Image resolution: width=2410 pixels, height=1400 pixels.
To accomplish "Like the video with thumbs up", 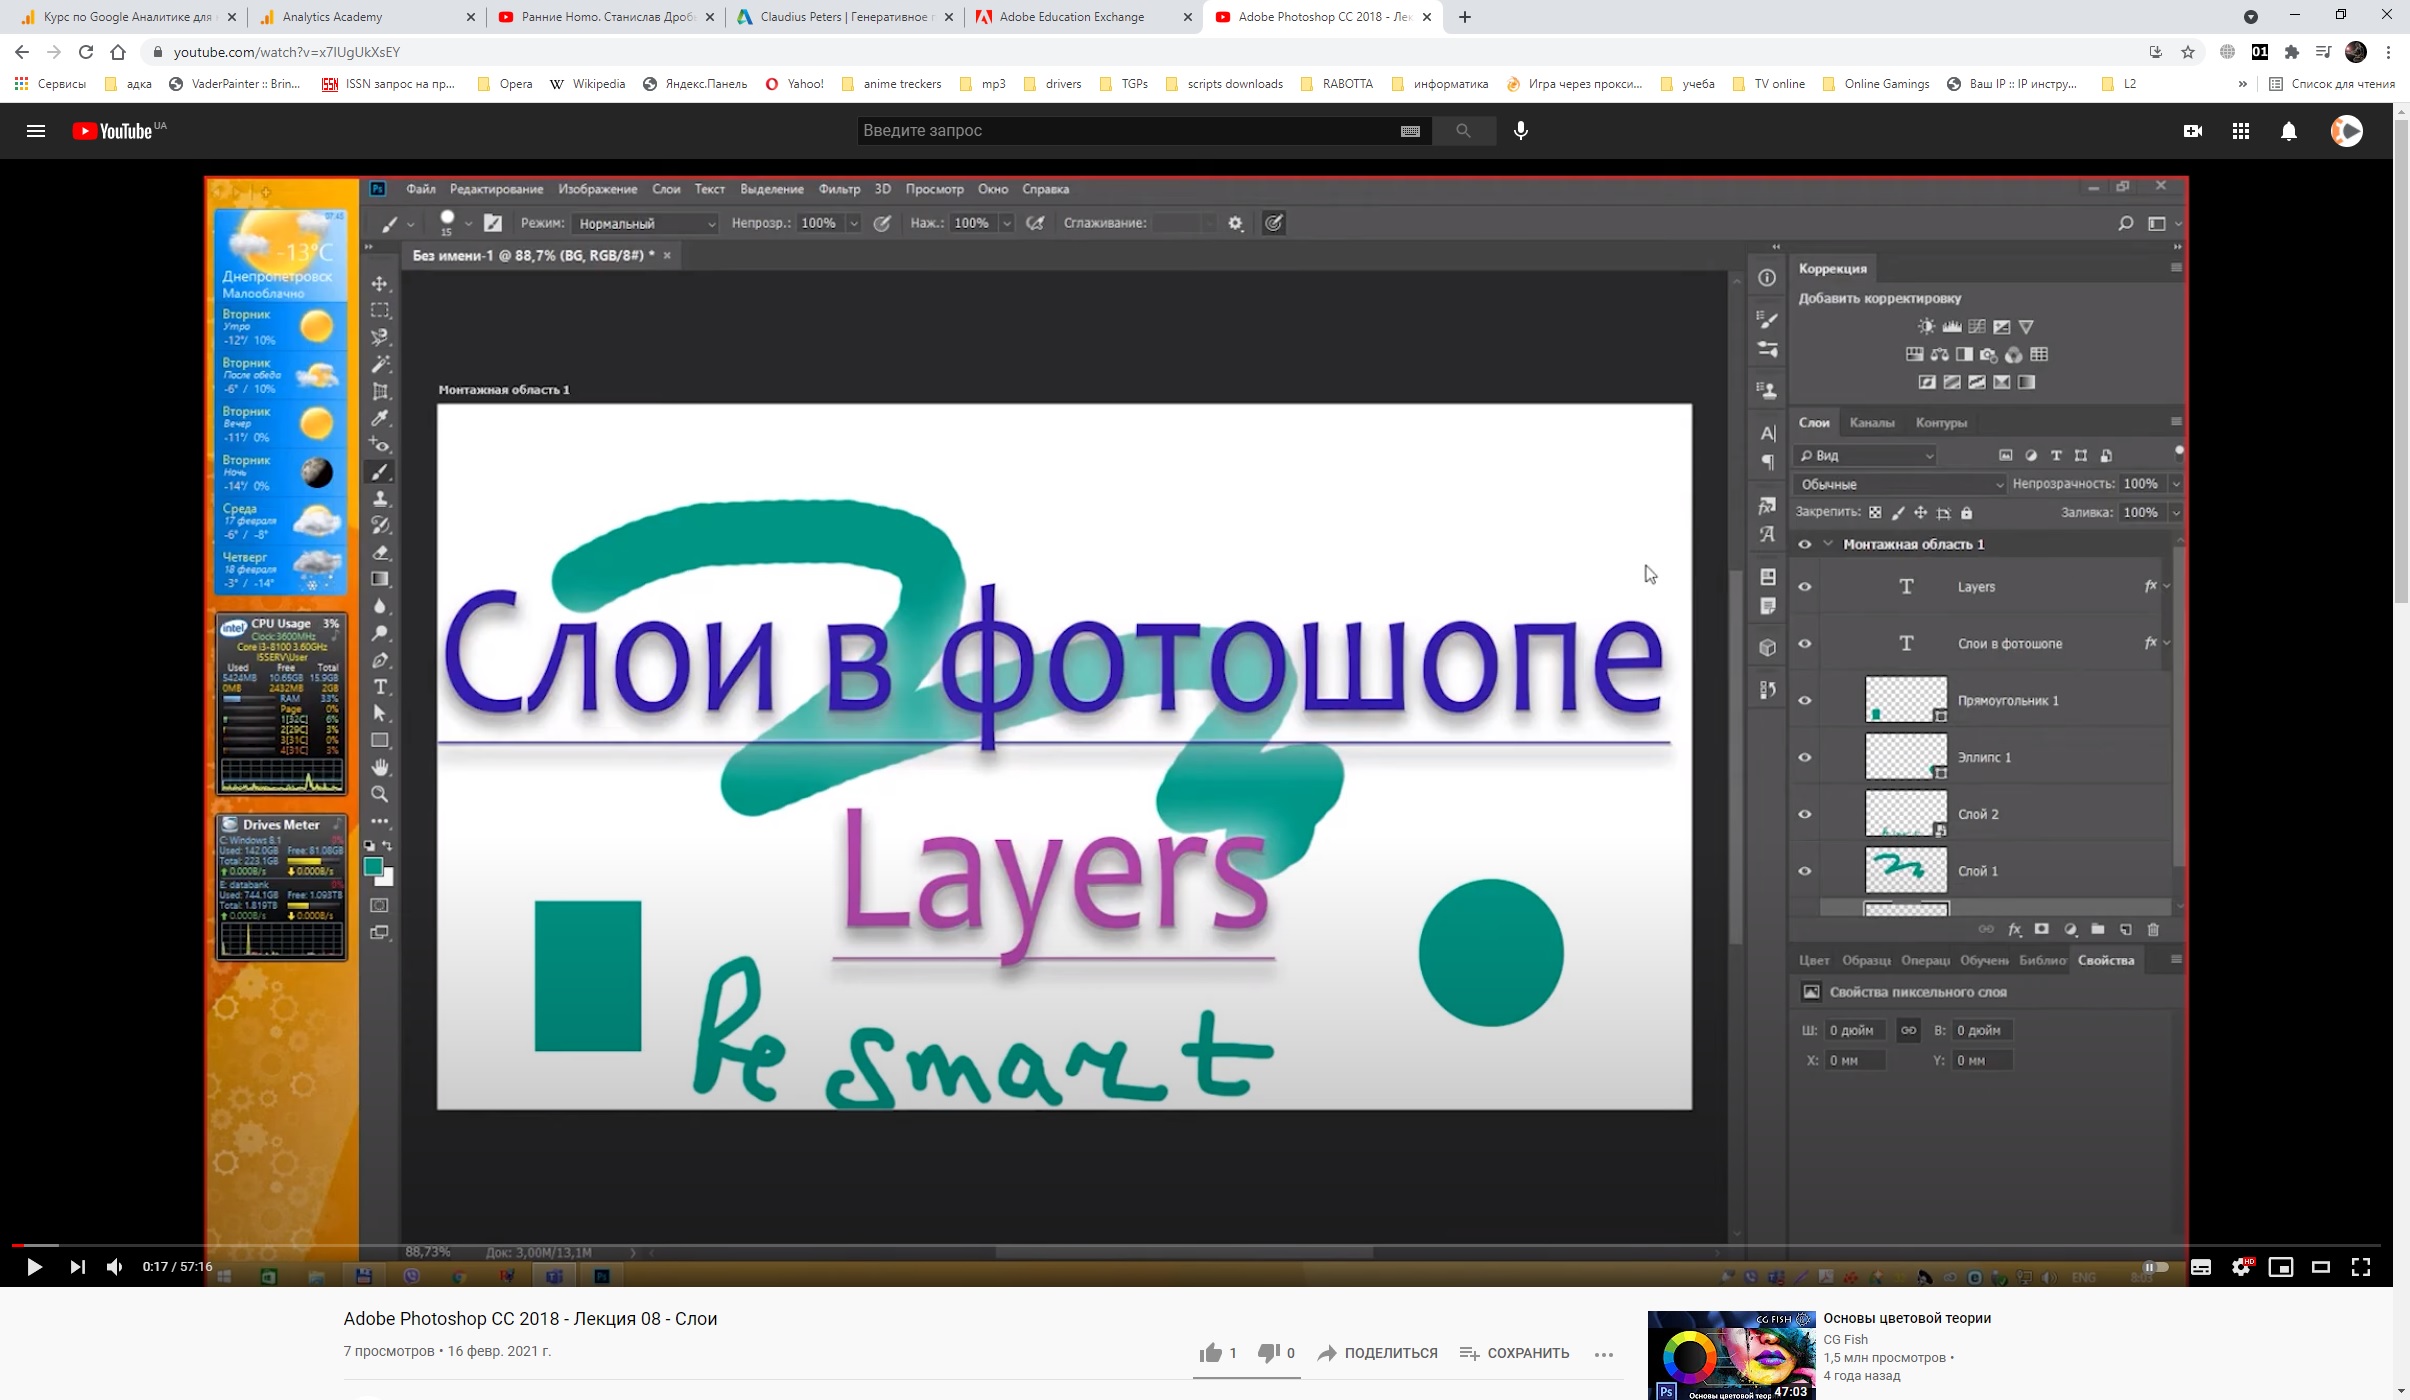I will tap(1211, 1353).
